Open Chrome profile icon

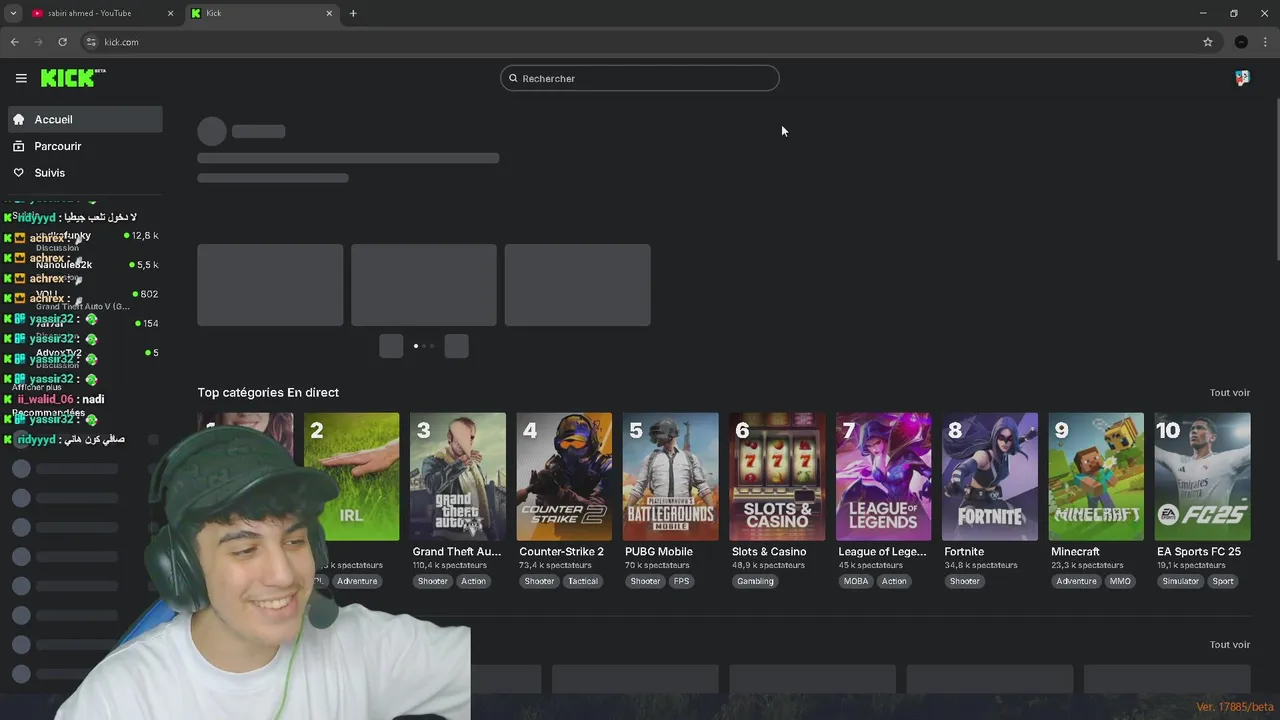click(1241, 42)
